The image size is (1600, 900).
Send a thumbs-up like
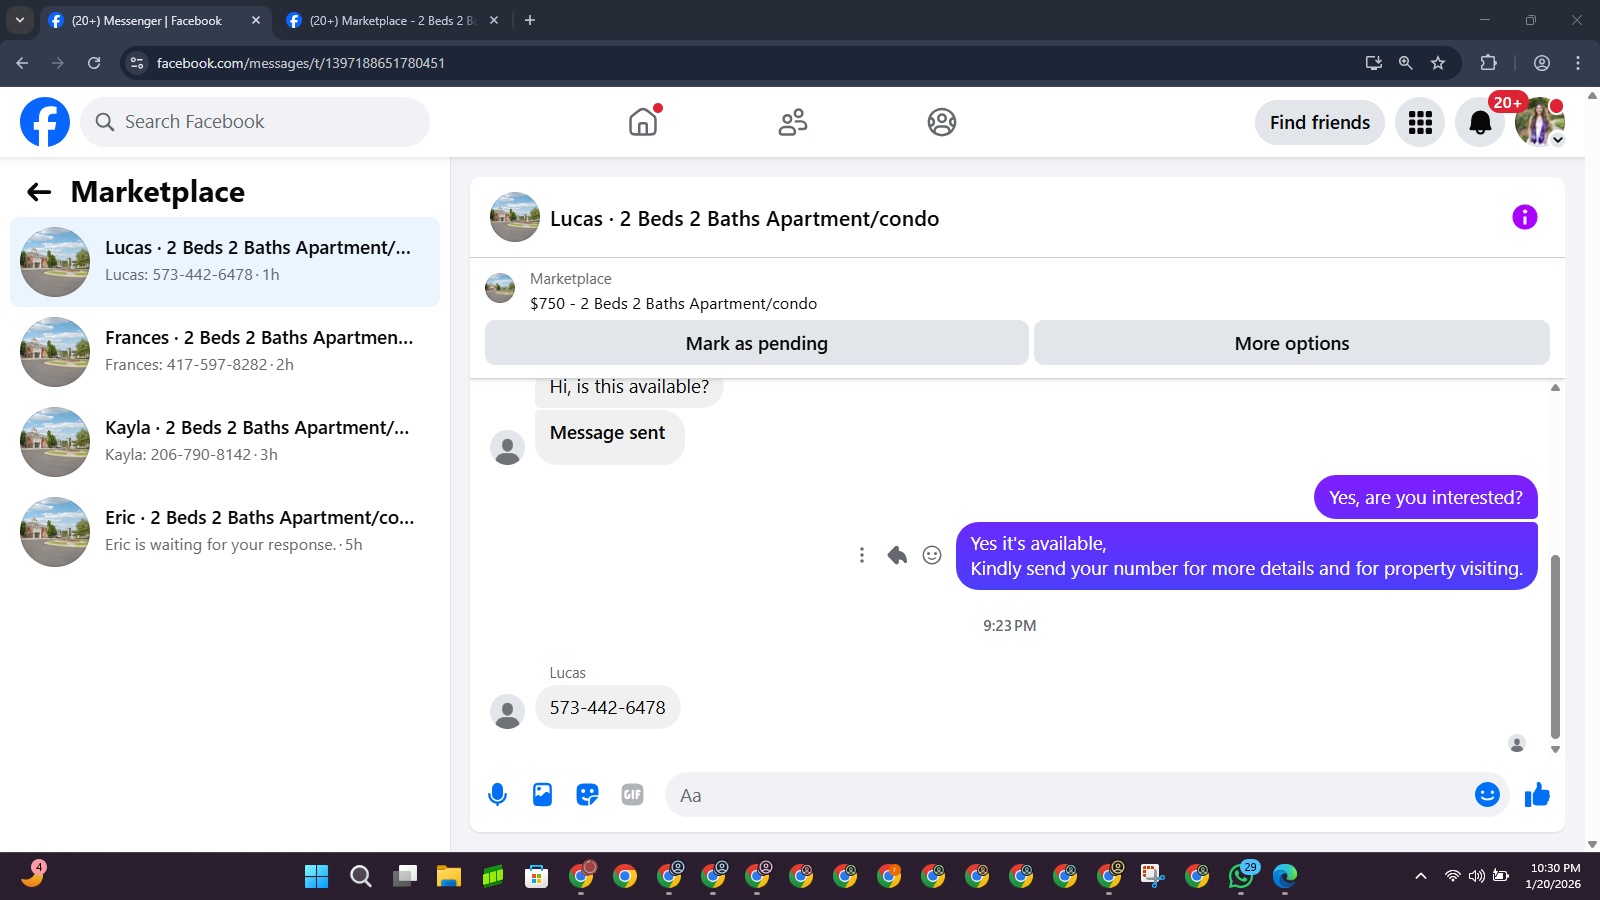click(1537, 795)
